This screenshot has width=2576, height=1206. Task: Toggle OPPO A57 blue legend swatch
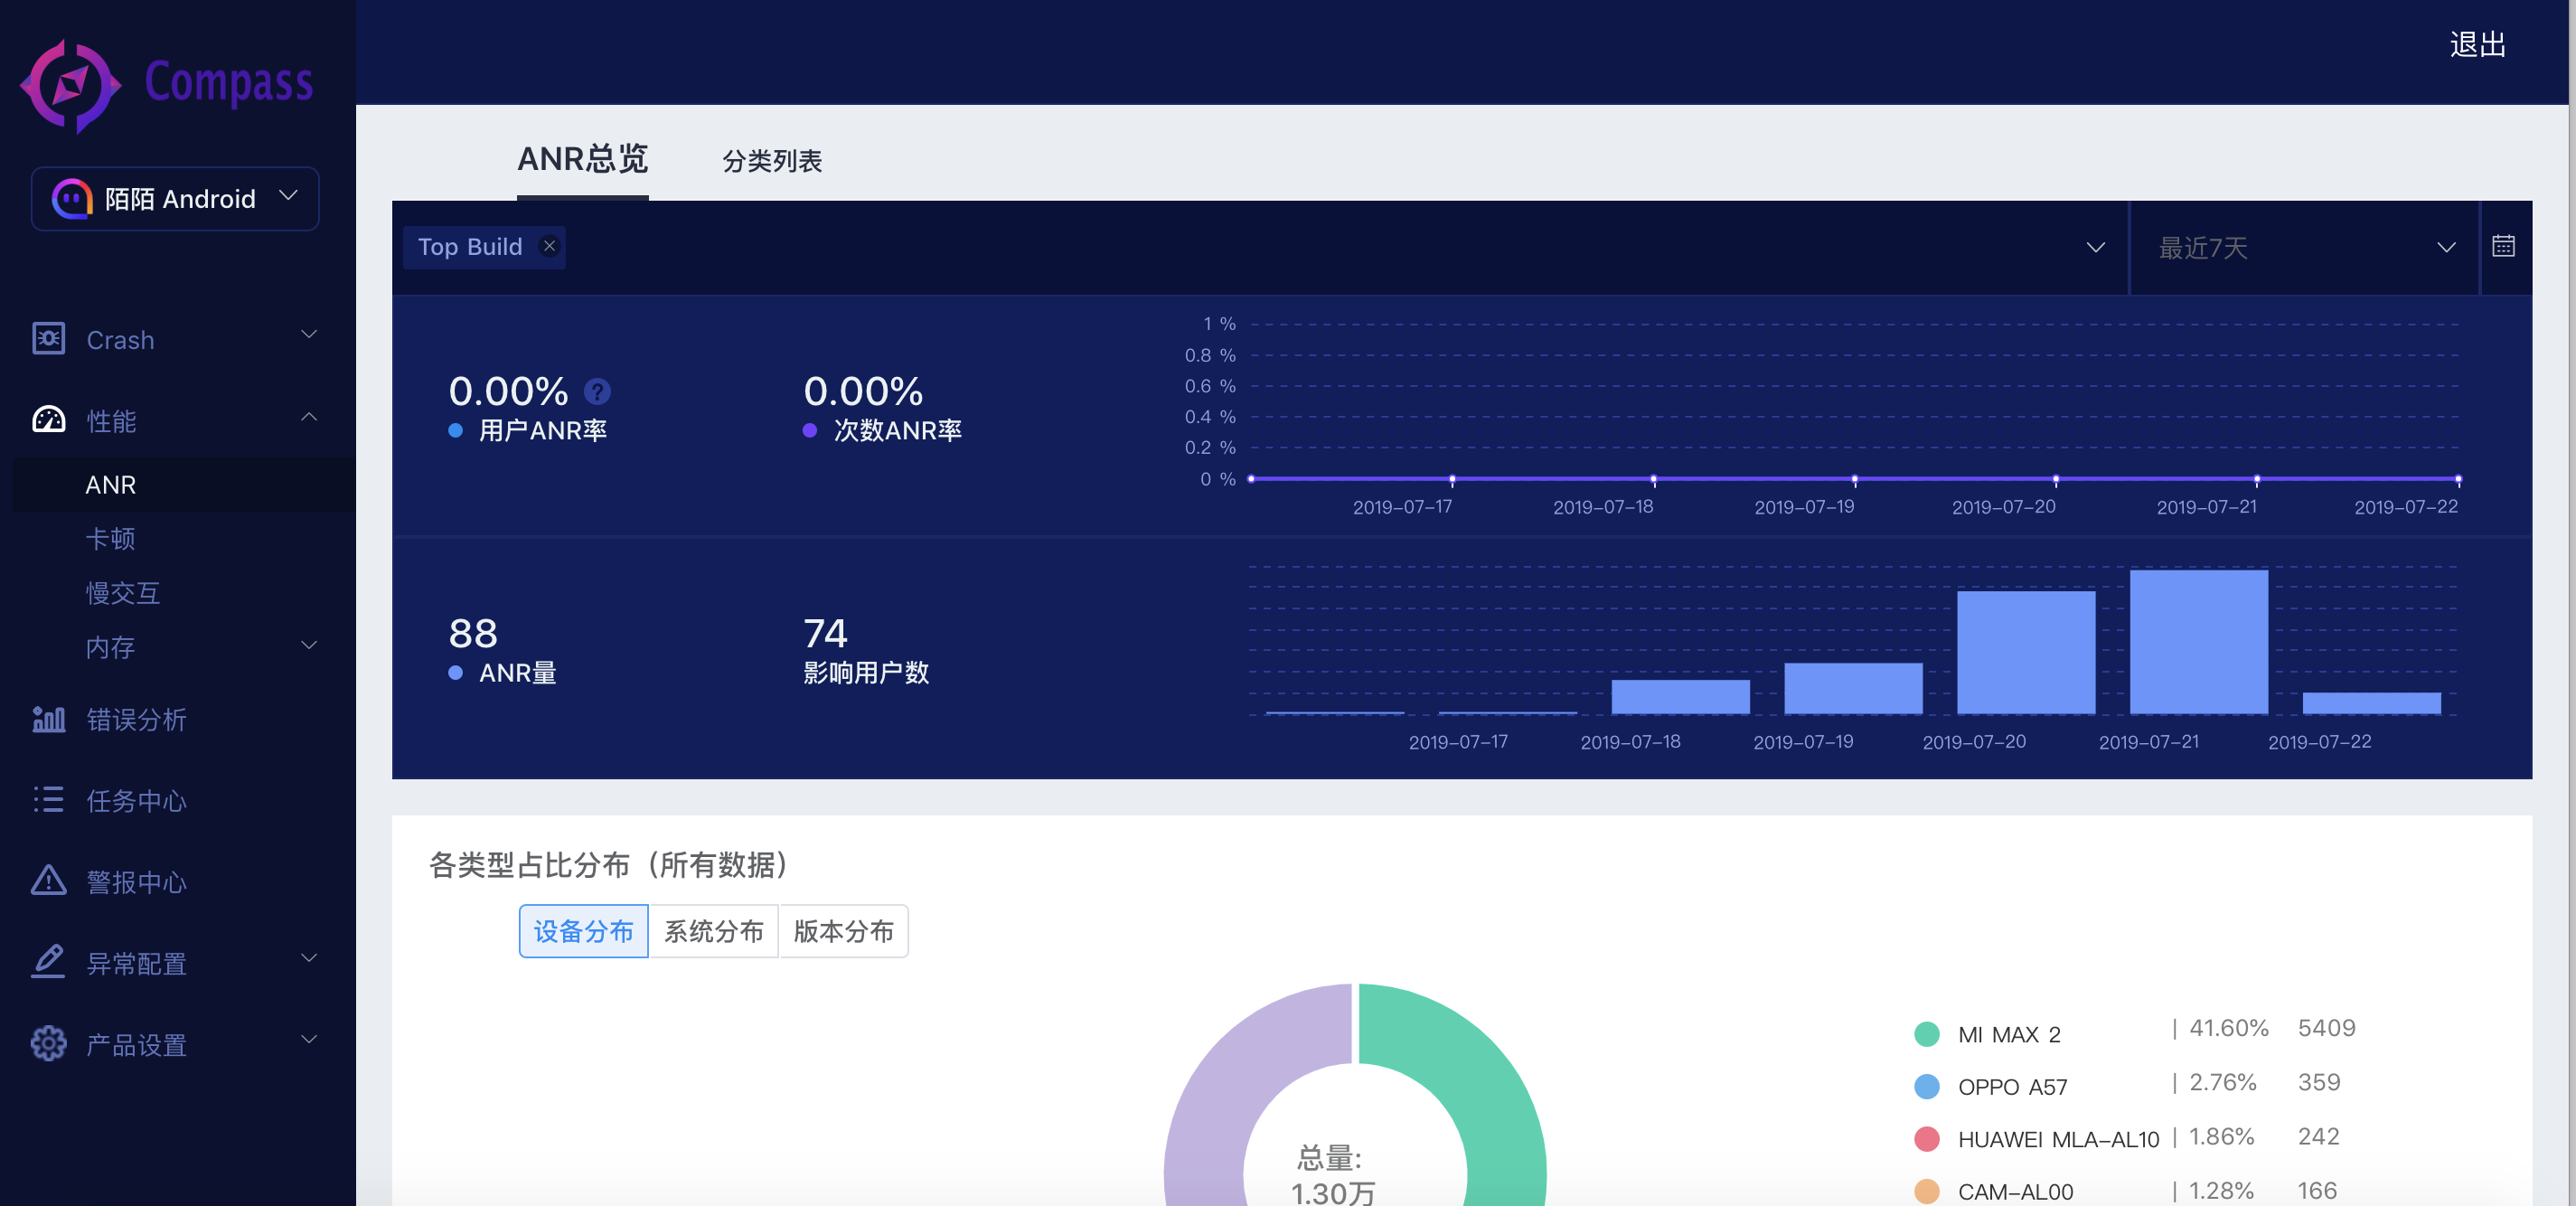point(1927,1087)
